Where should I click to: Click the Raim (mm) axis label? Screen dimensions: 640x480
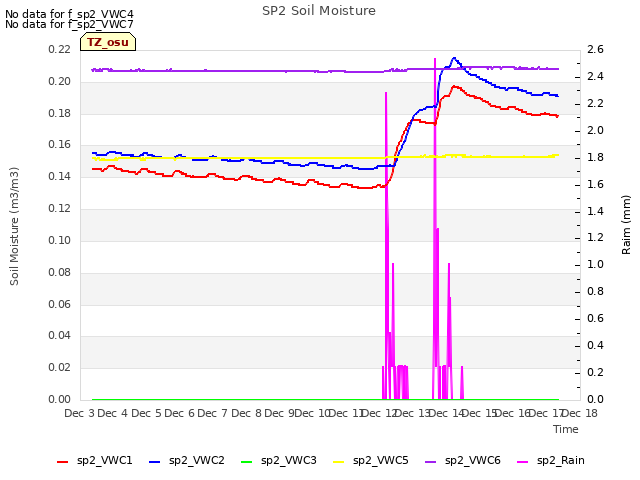[626, 225]
